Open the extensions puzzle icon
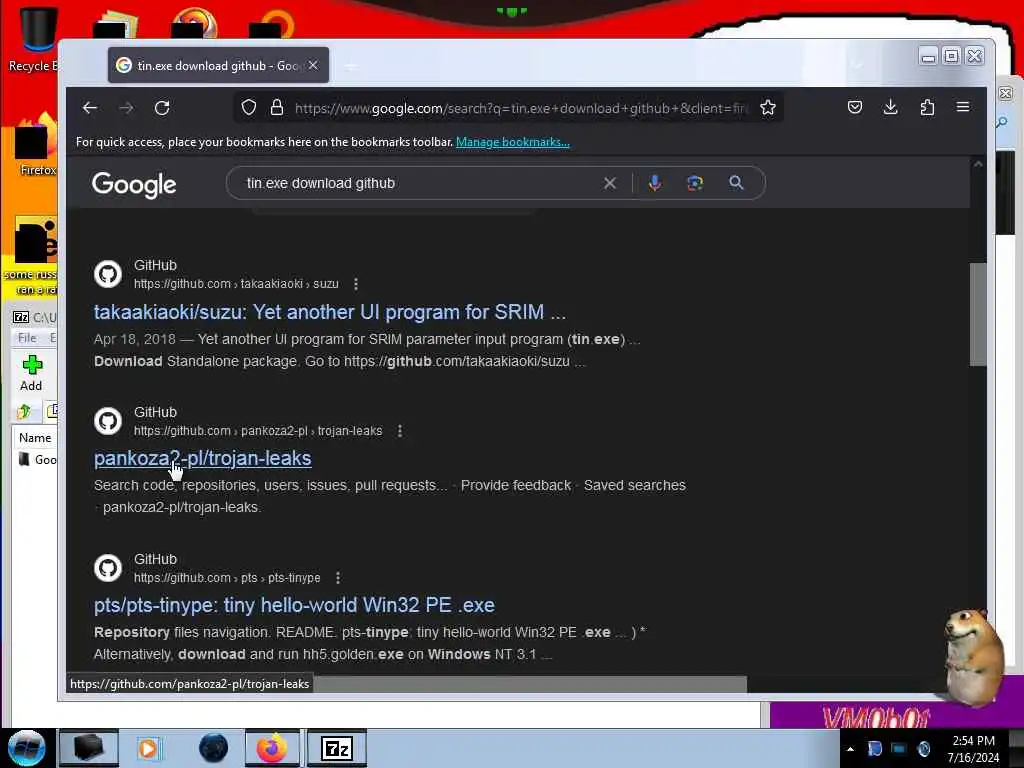The width and height of the screenshot is (1024, 768). [927, 107]
